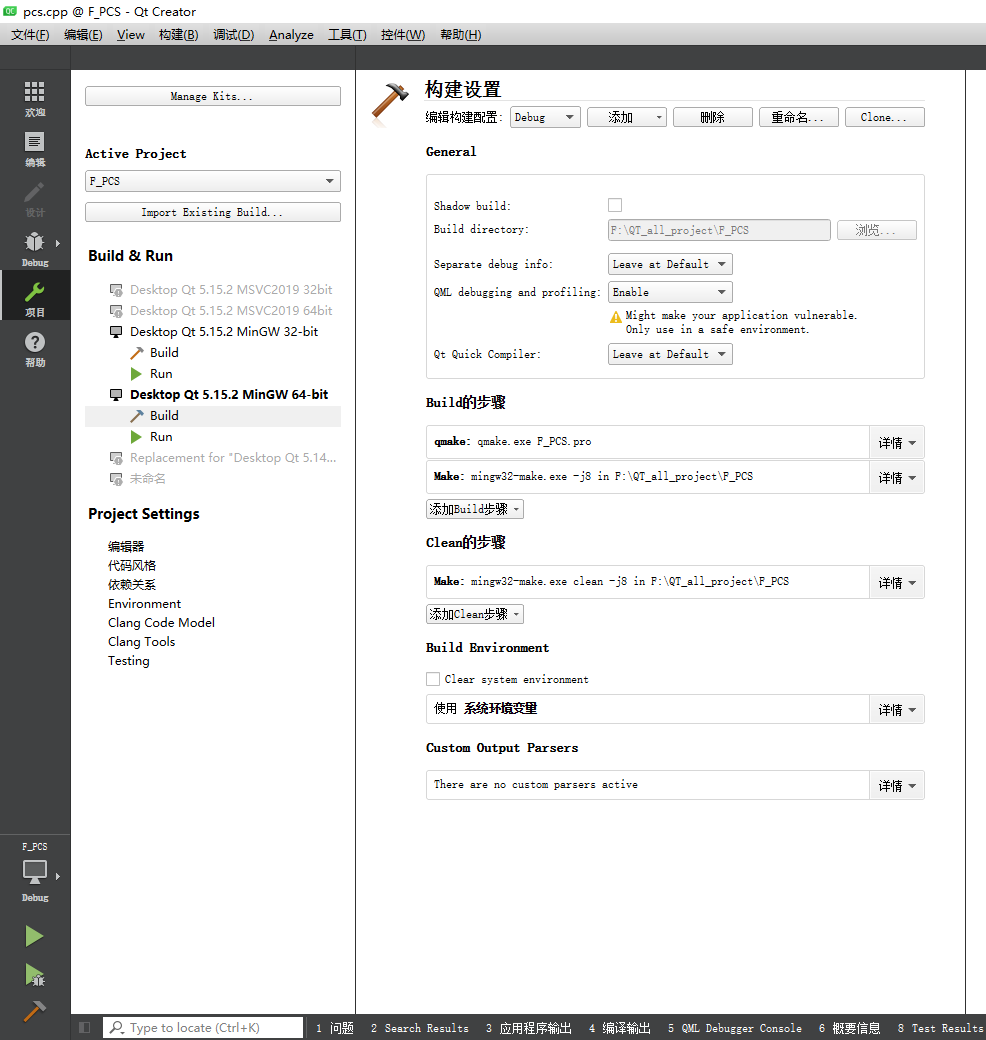Enable the Shadow build checkbox
The image size is (986, 1040).
[614, 205]
